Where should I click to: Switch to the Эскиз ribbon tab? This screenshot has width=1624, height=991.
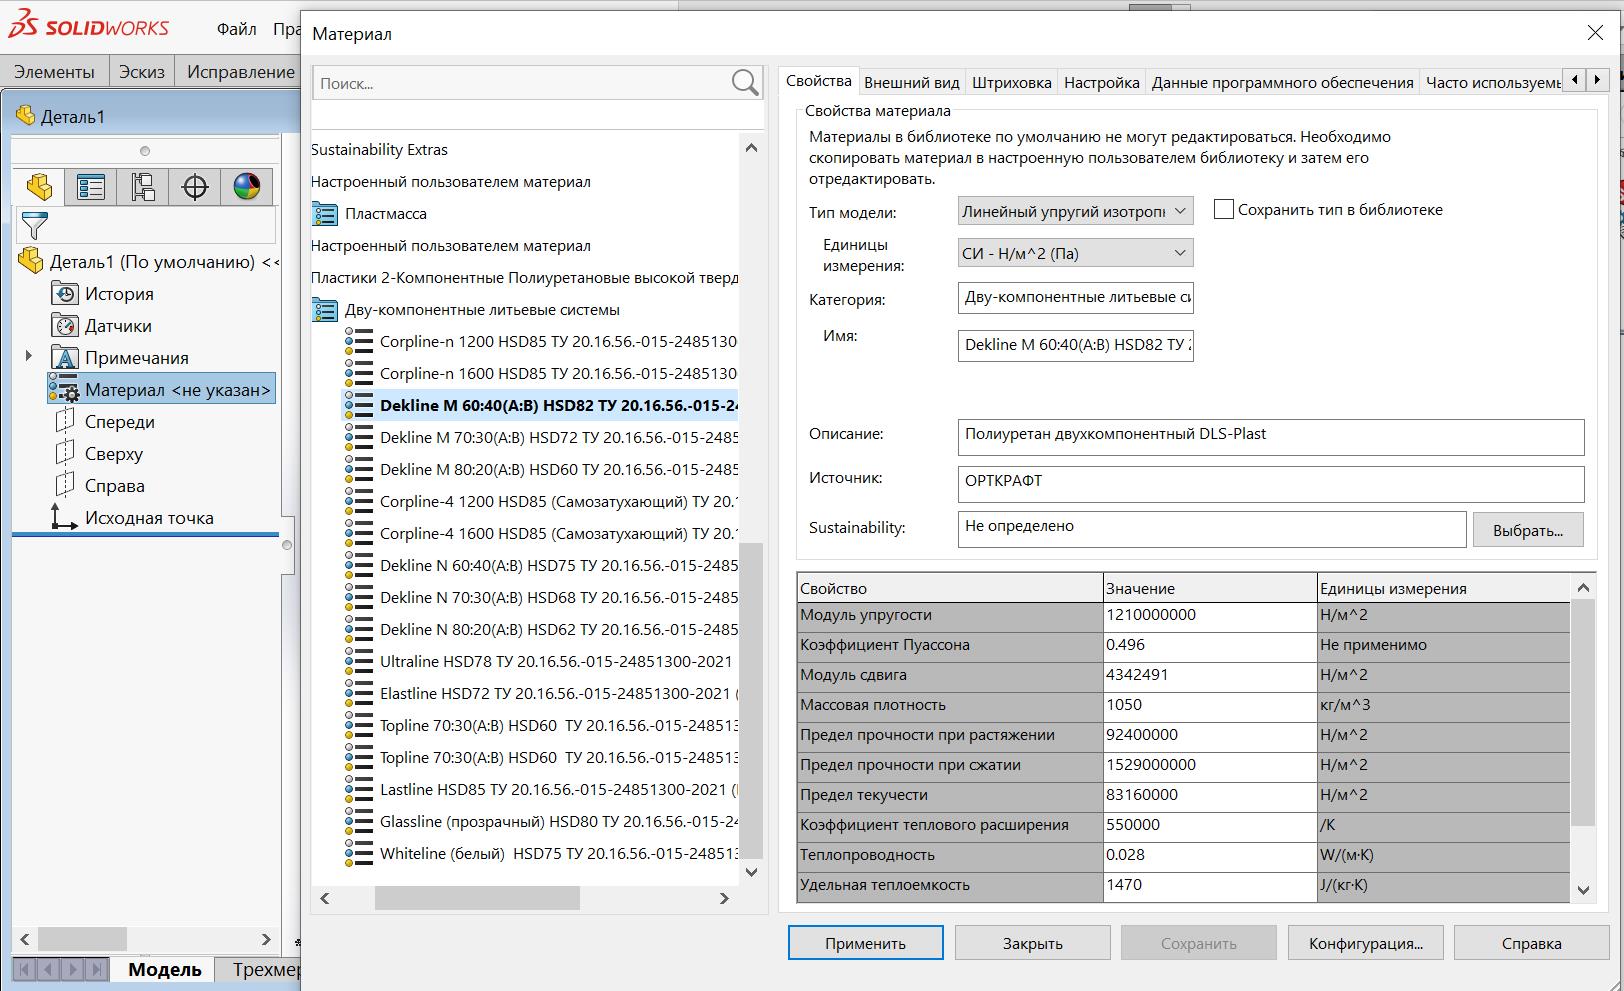pyautogui.click(x=141, y=71)
